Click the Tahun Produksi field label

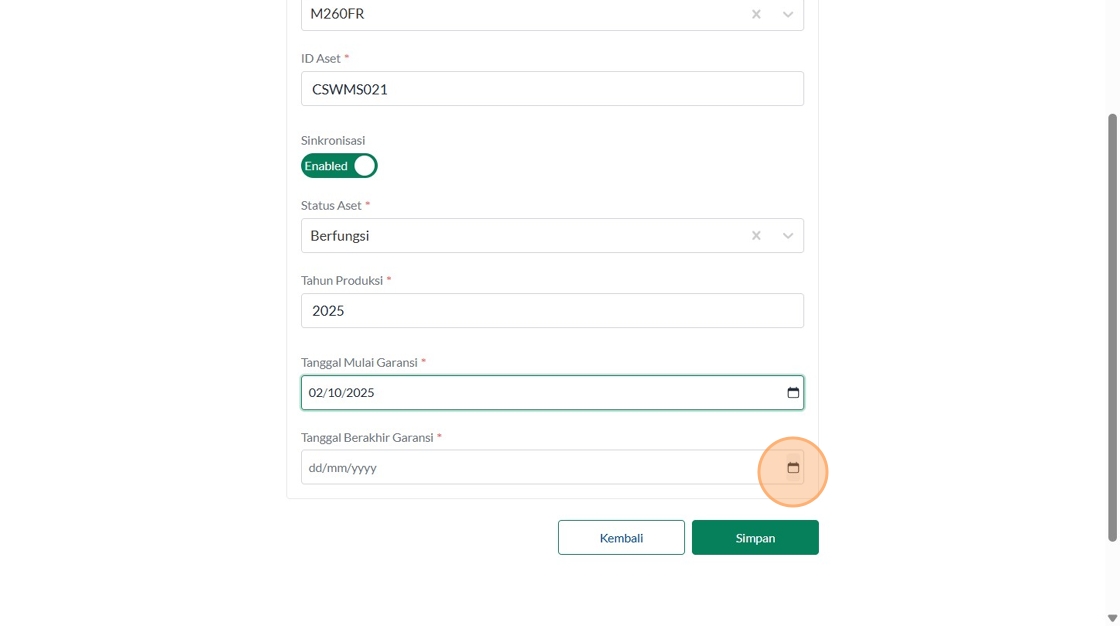point(342,281)
